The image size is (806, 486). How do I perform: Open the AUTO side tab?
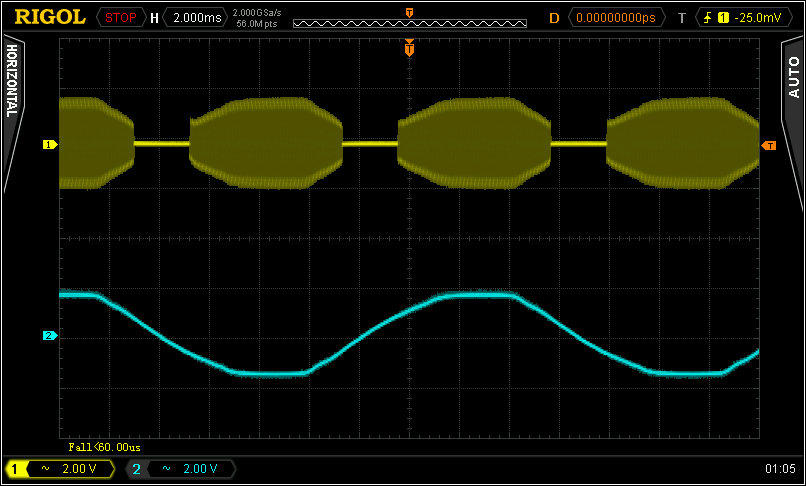point(793,75)
